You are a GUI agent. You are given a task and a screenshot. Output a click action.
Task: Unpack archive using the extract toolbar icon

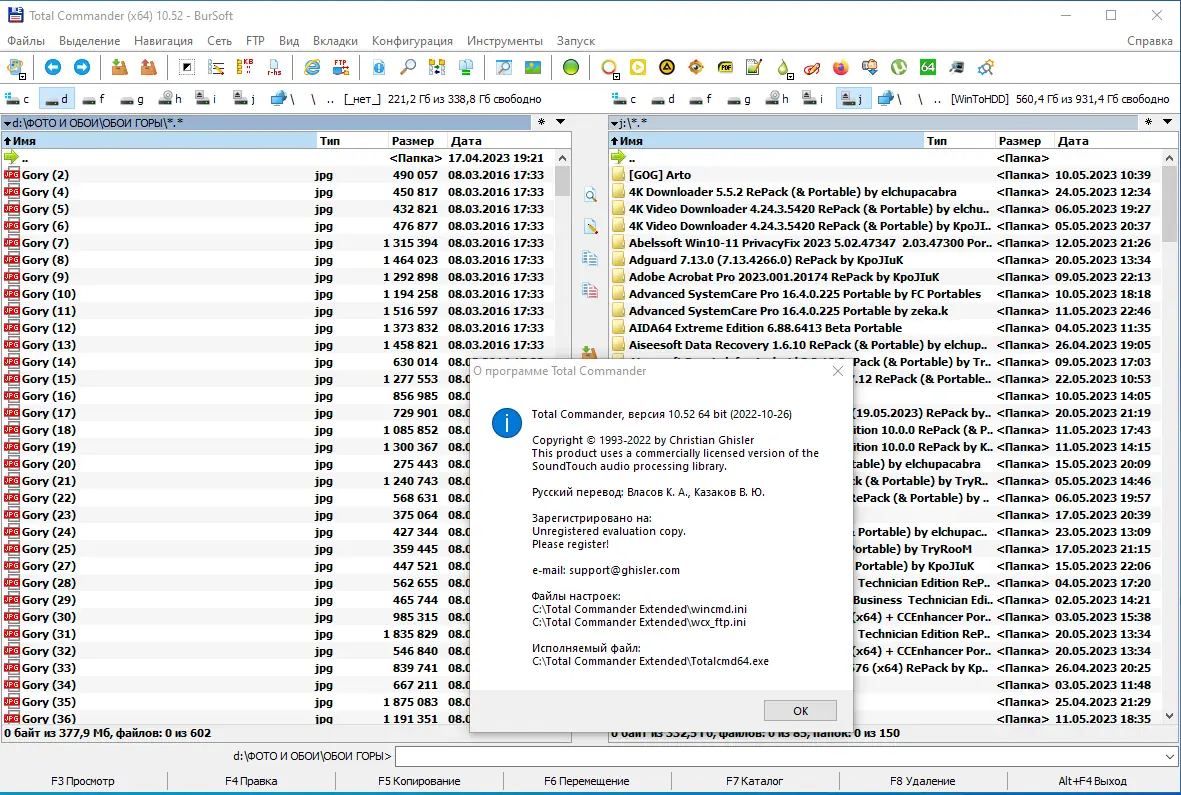pos(149,68)
